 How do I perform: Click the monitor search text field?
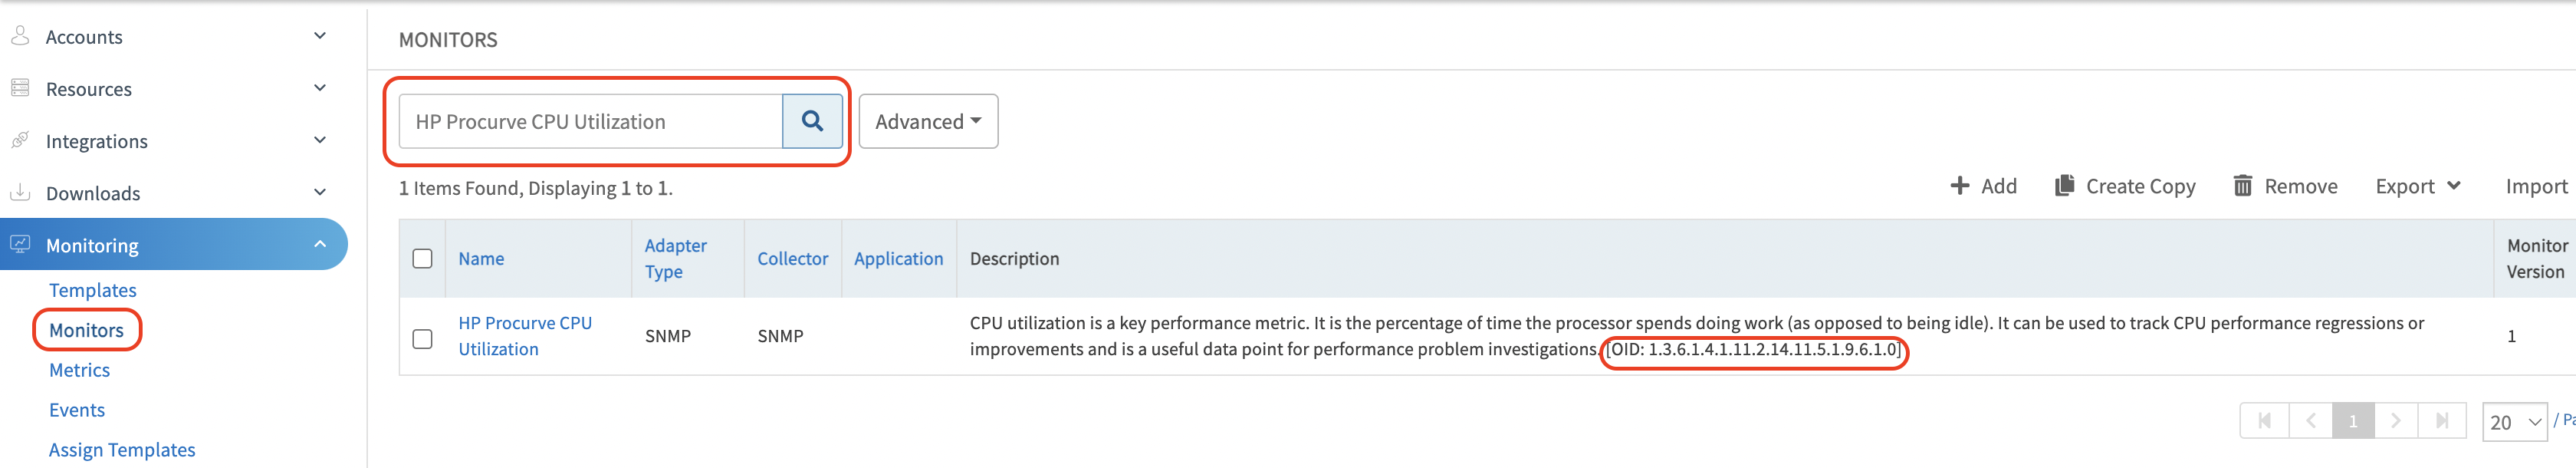click(590, 121)
